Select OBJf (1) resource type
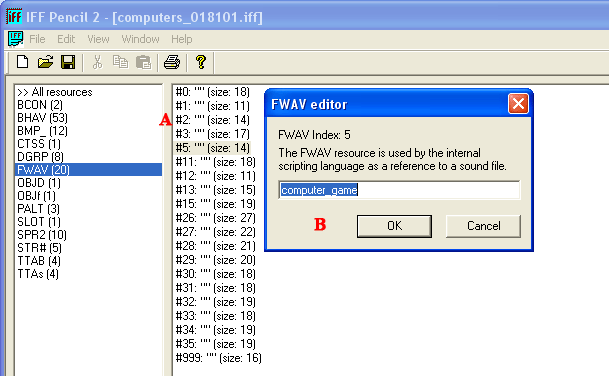 [89, 196]
